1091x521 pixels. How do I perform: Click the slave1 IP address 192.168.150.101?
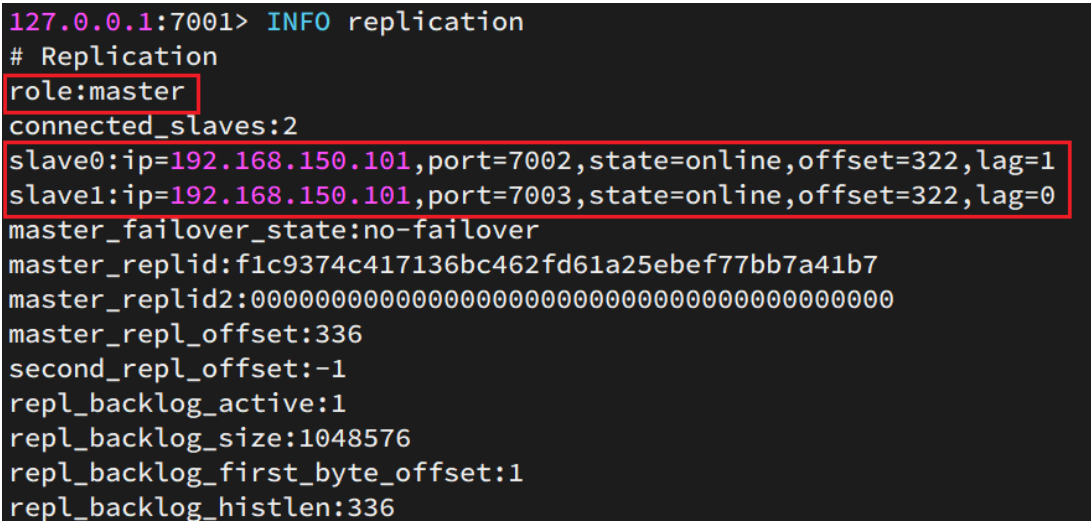pyautogui.click(x=290, y=195)
